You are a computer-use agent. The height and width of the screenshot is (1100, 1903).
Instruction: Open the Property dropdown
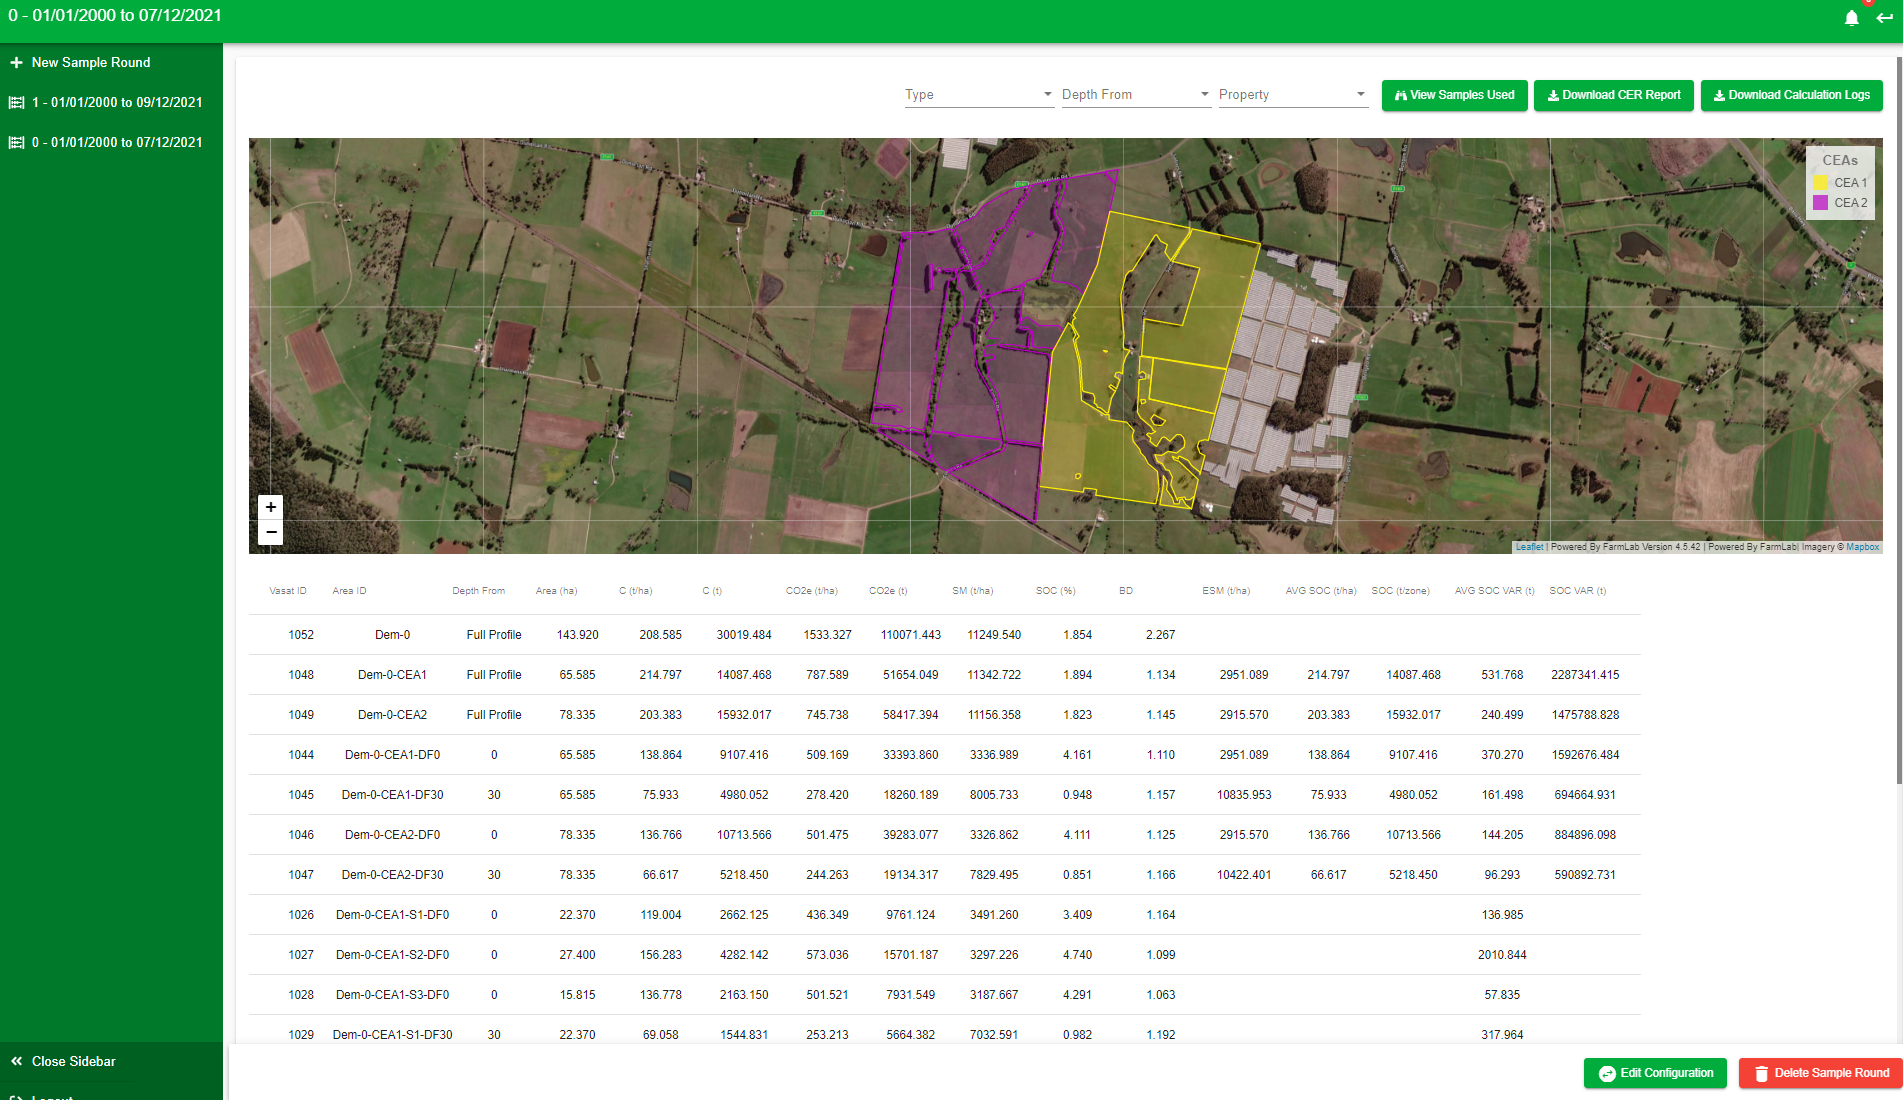(x=1292, y=94)
